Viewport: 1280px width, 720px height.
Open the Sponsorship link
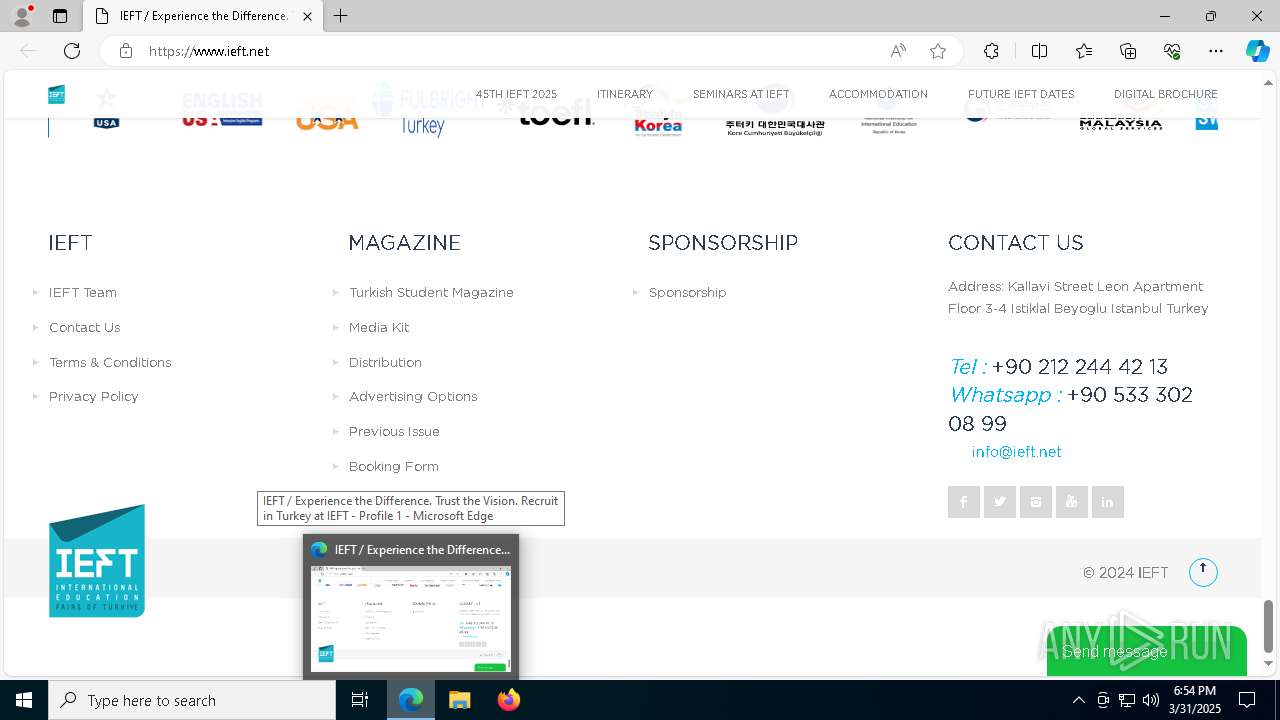(688, 292)
